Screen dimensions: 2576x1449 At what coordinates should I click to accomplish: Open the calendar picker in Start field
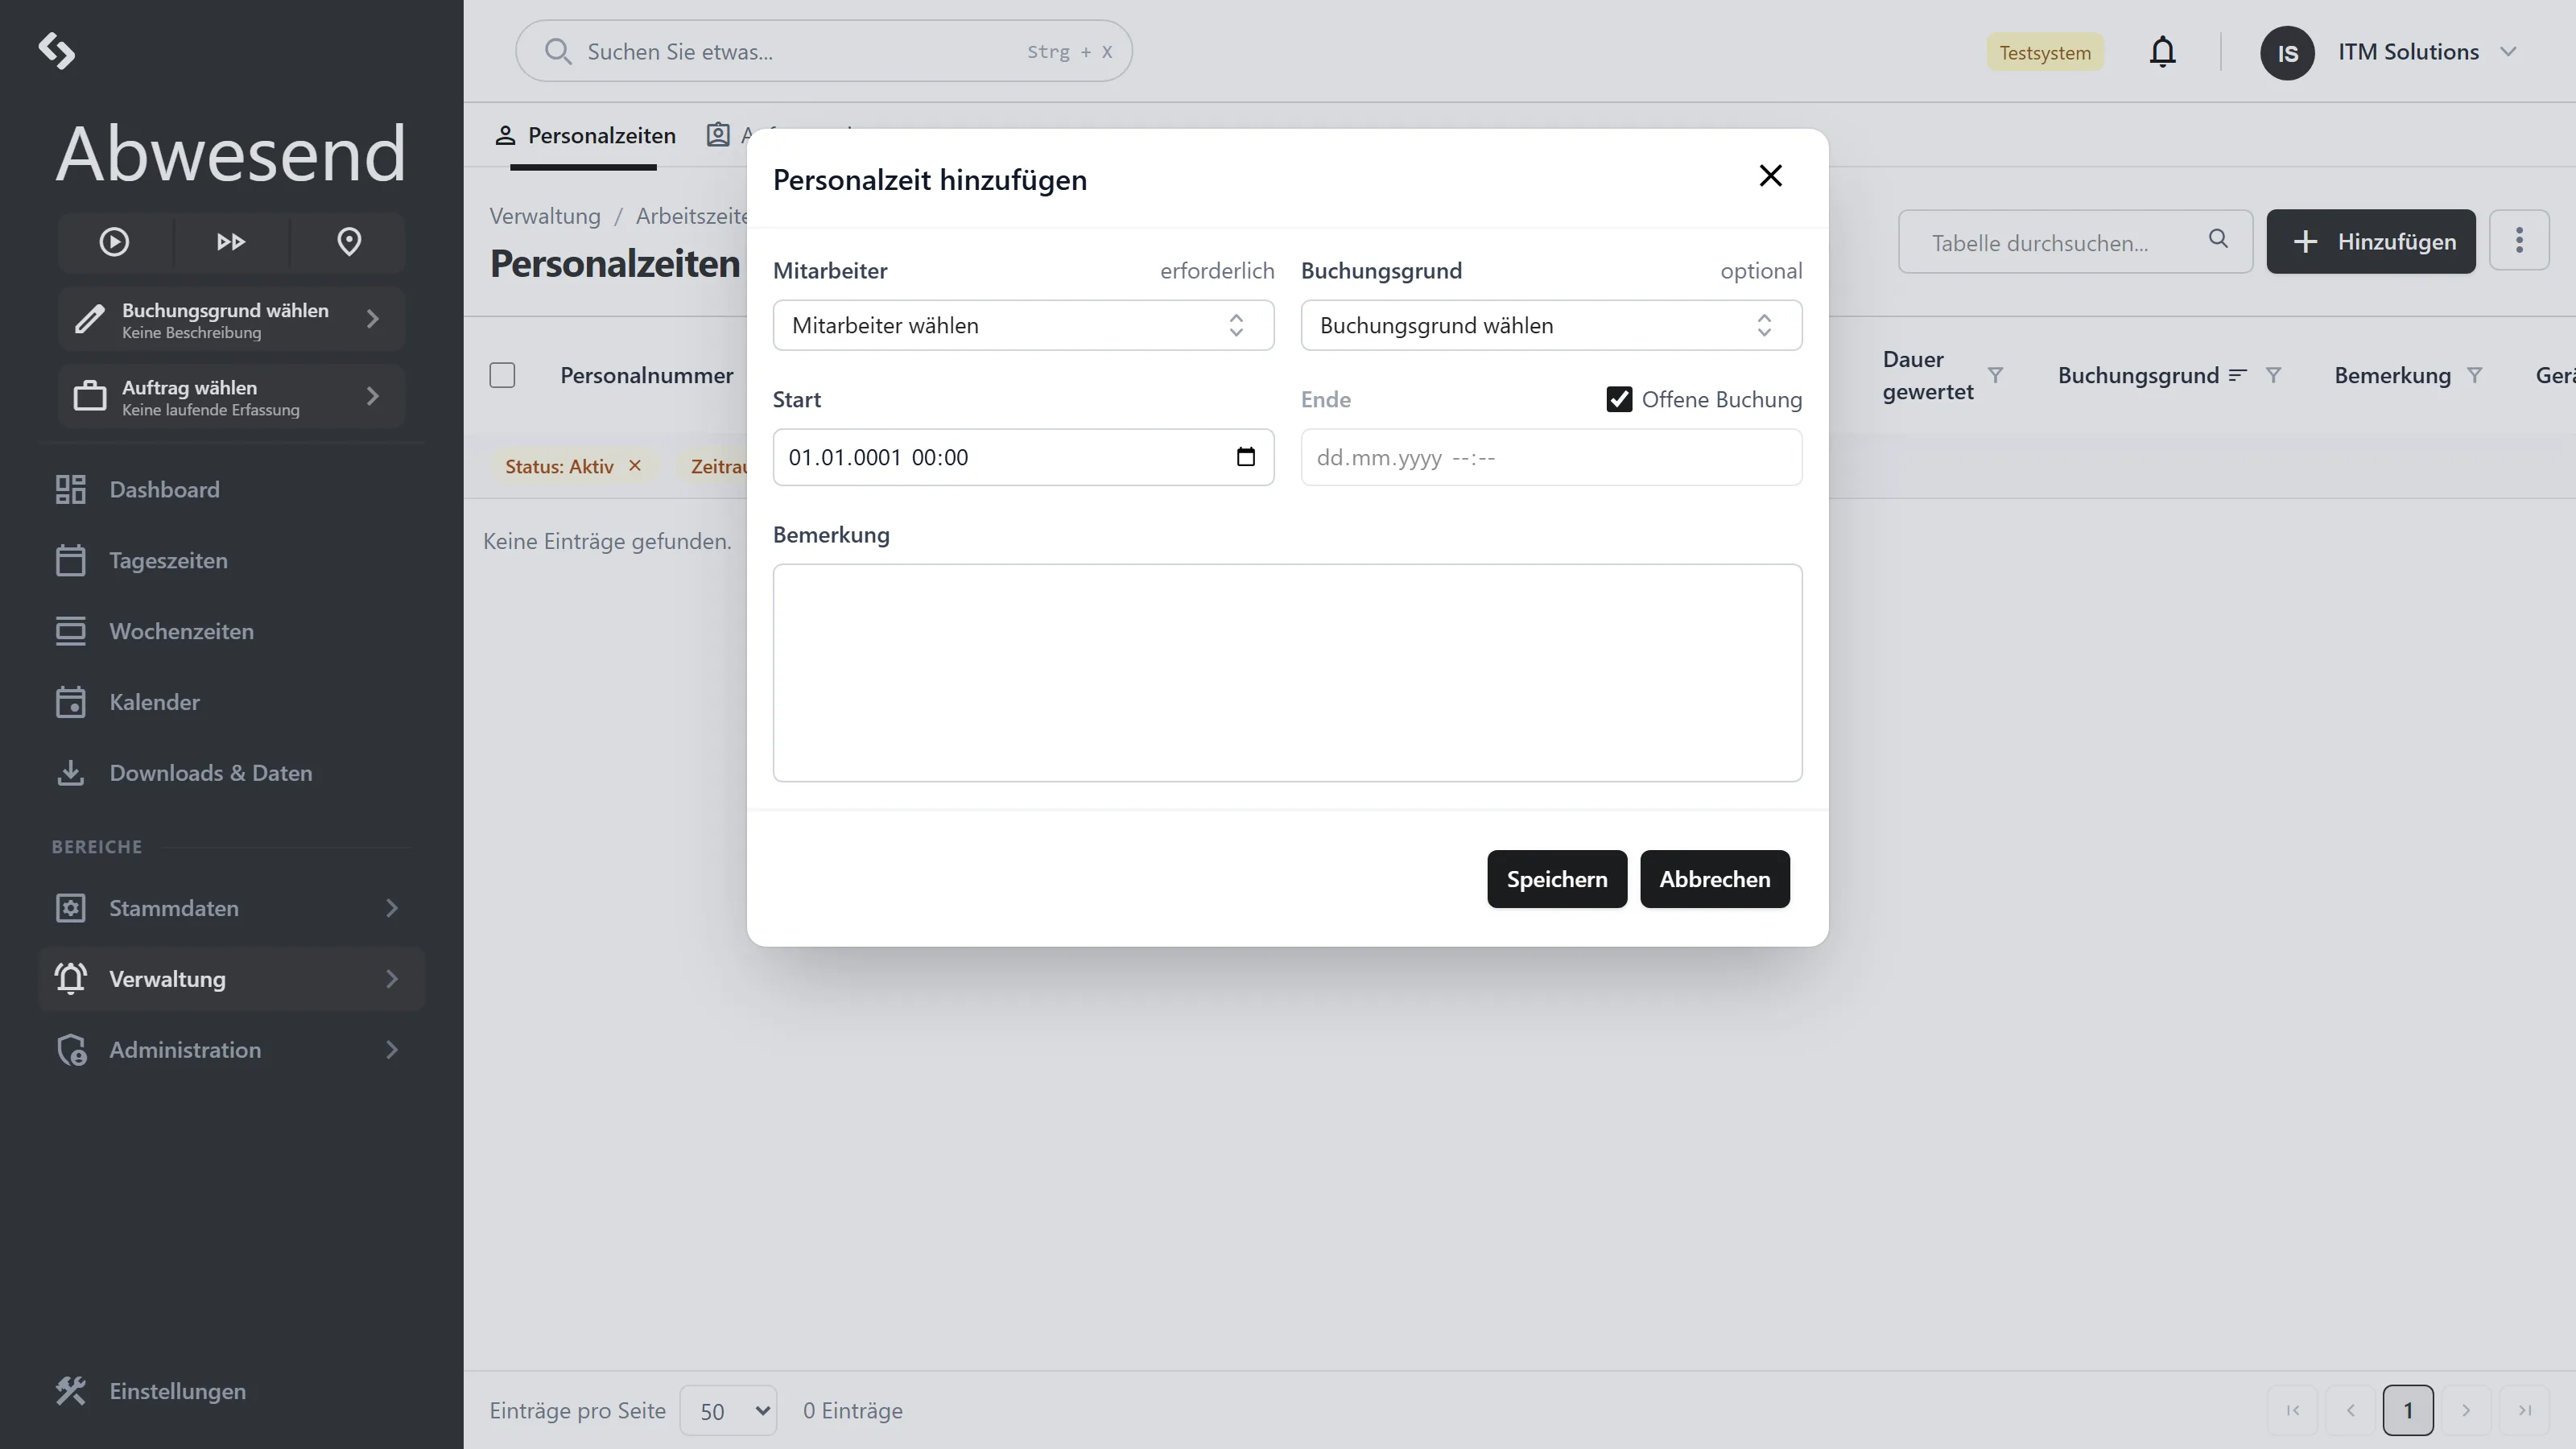pyautogui.click(x=1245, y=457)
